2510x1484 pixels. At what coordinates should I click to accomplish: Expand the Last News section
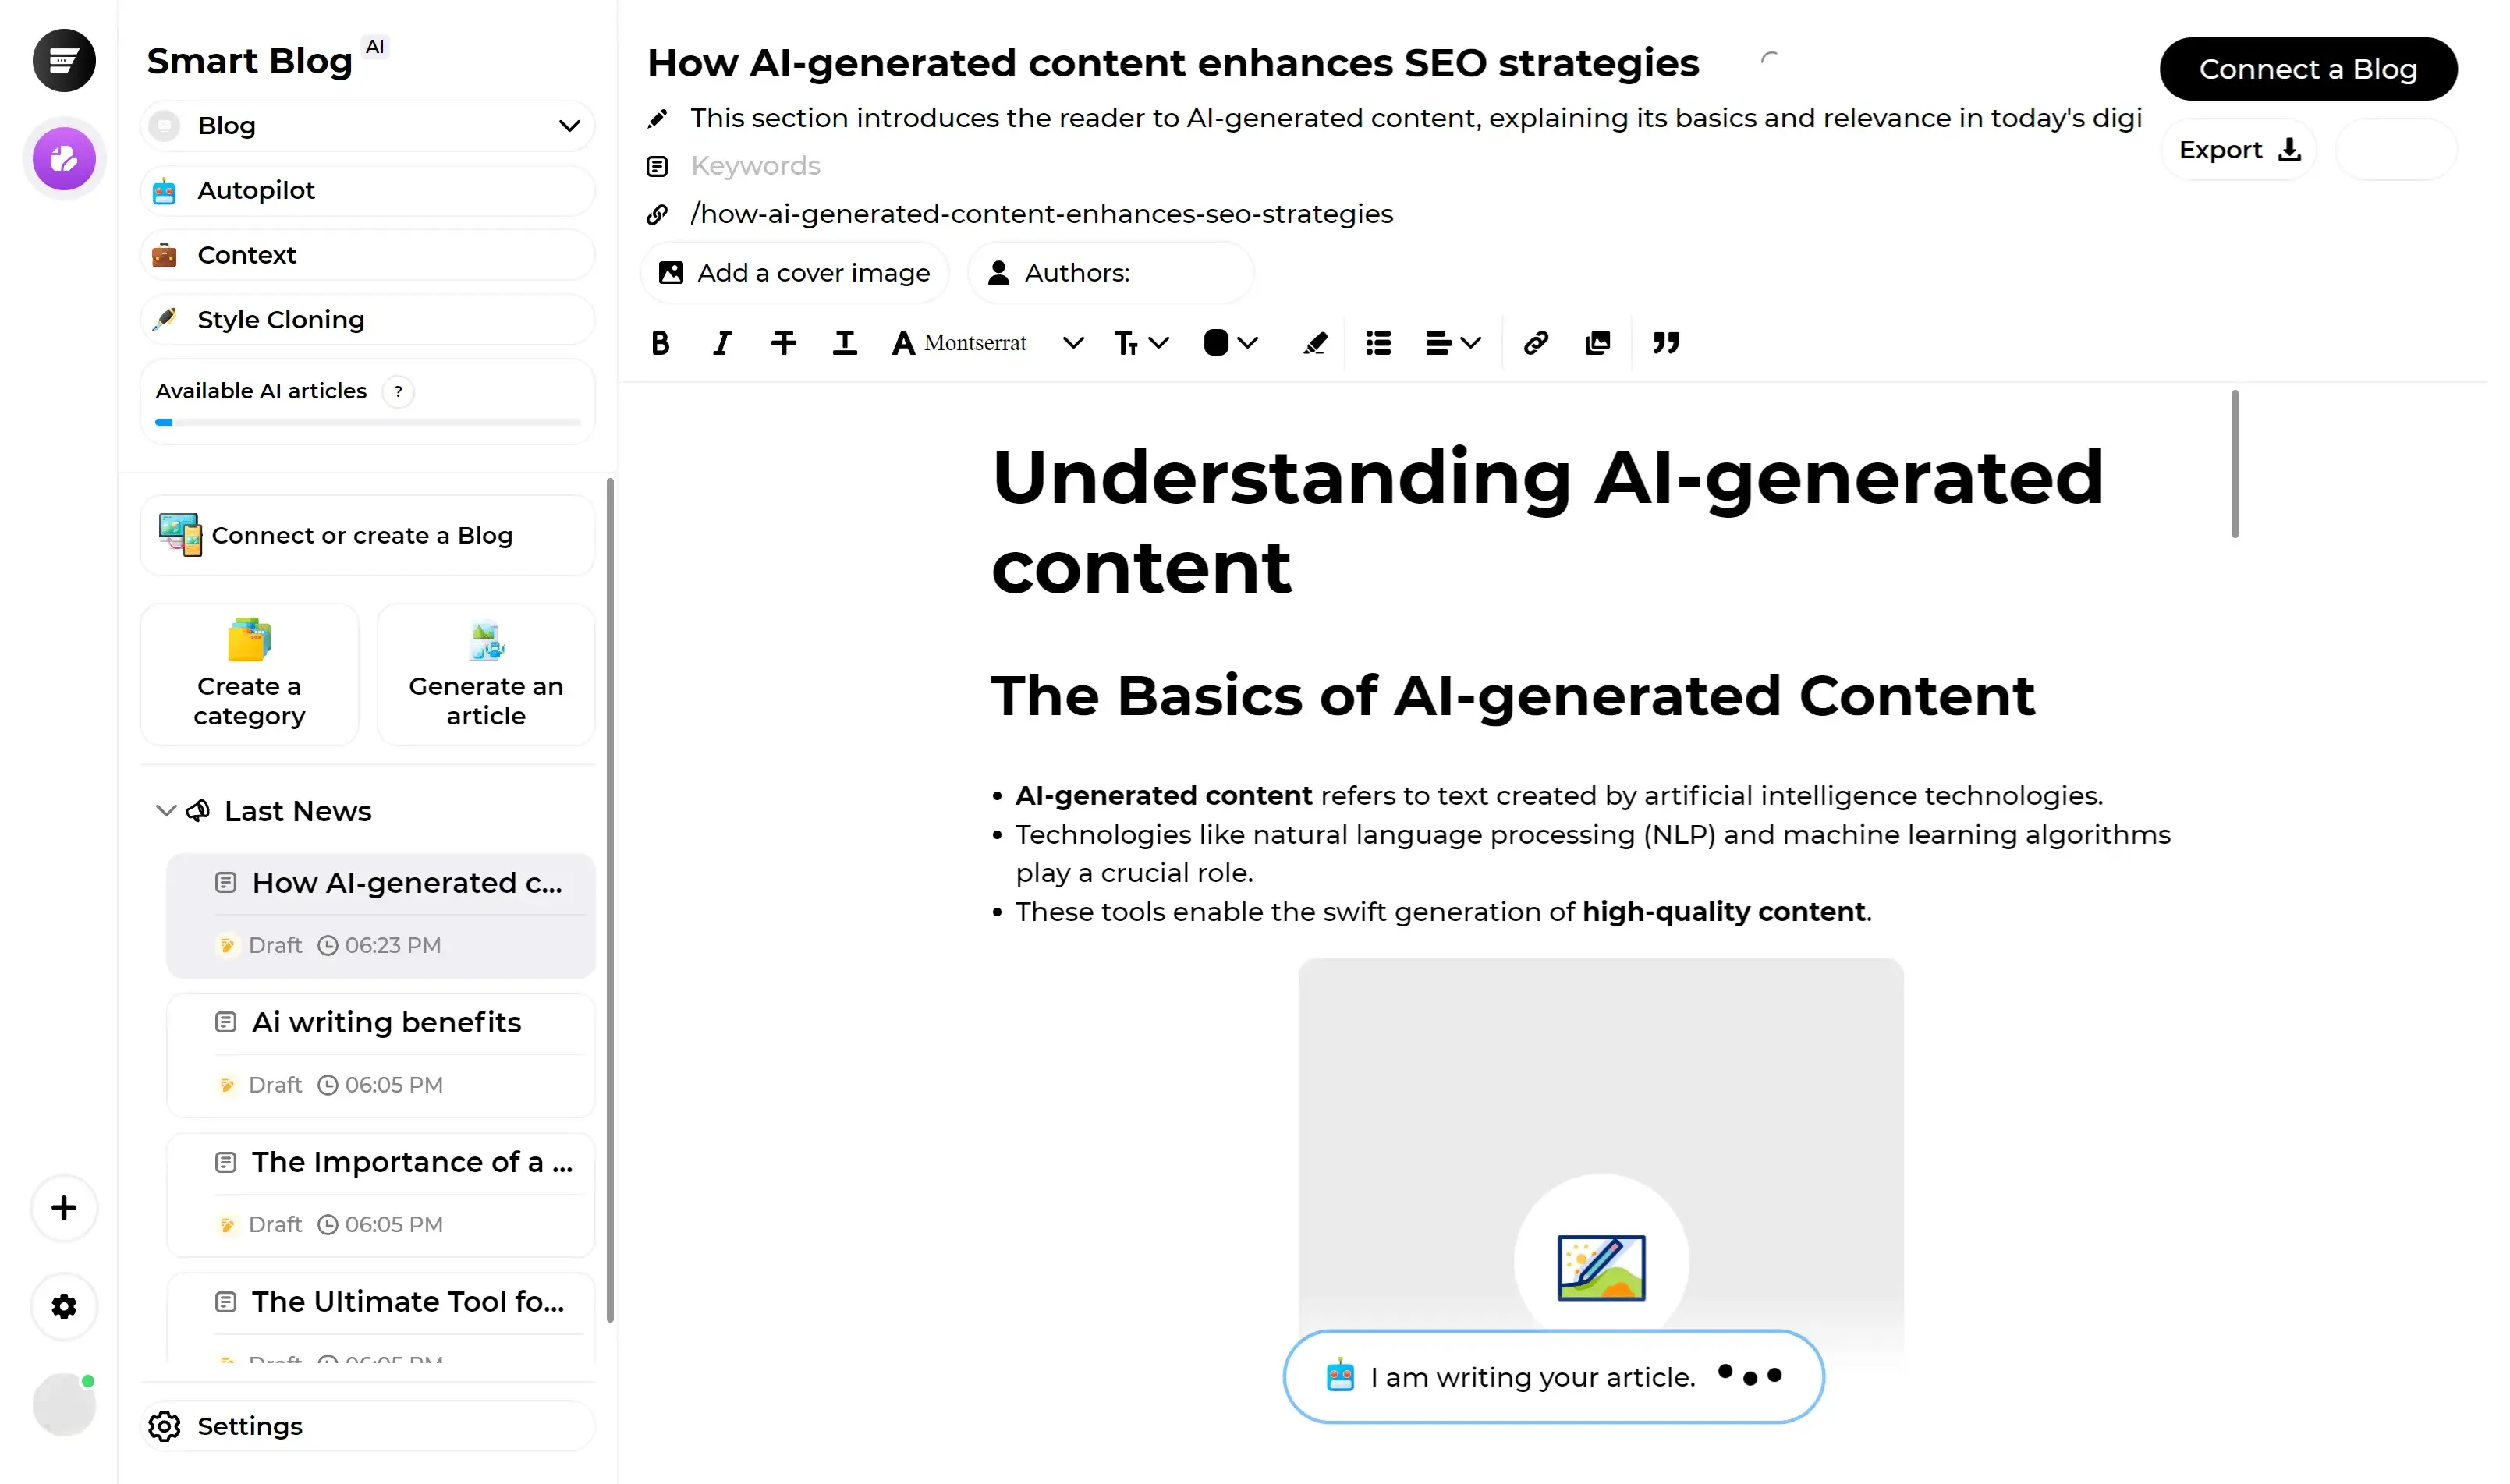165,809
